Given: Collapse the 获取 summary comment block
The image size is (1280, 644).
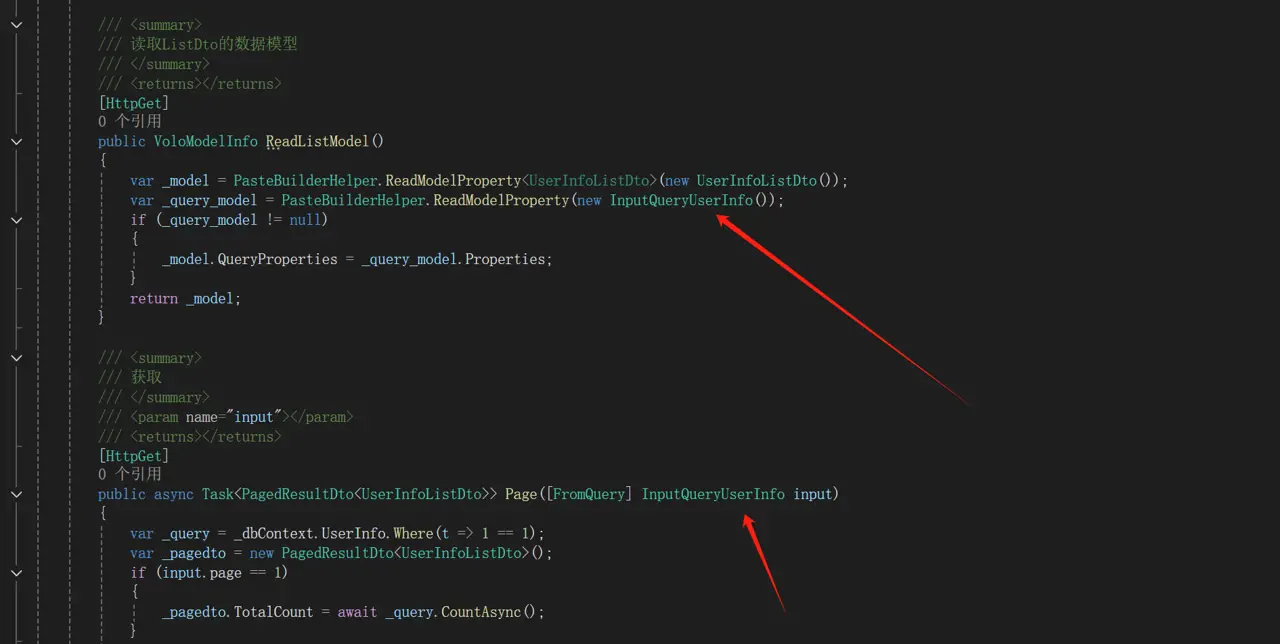Looking at the screenshot, I should pyautogui.click(x=16, y=358).
